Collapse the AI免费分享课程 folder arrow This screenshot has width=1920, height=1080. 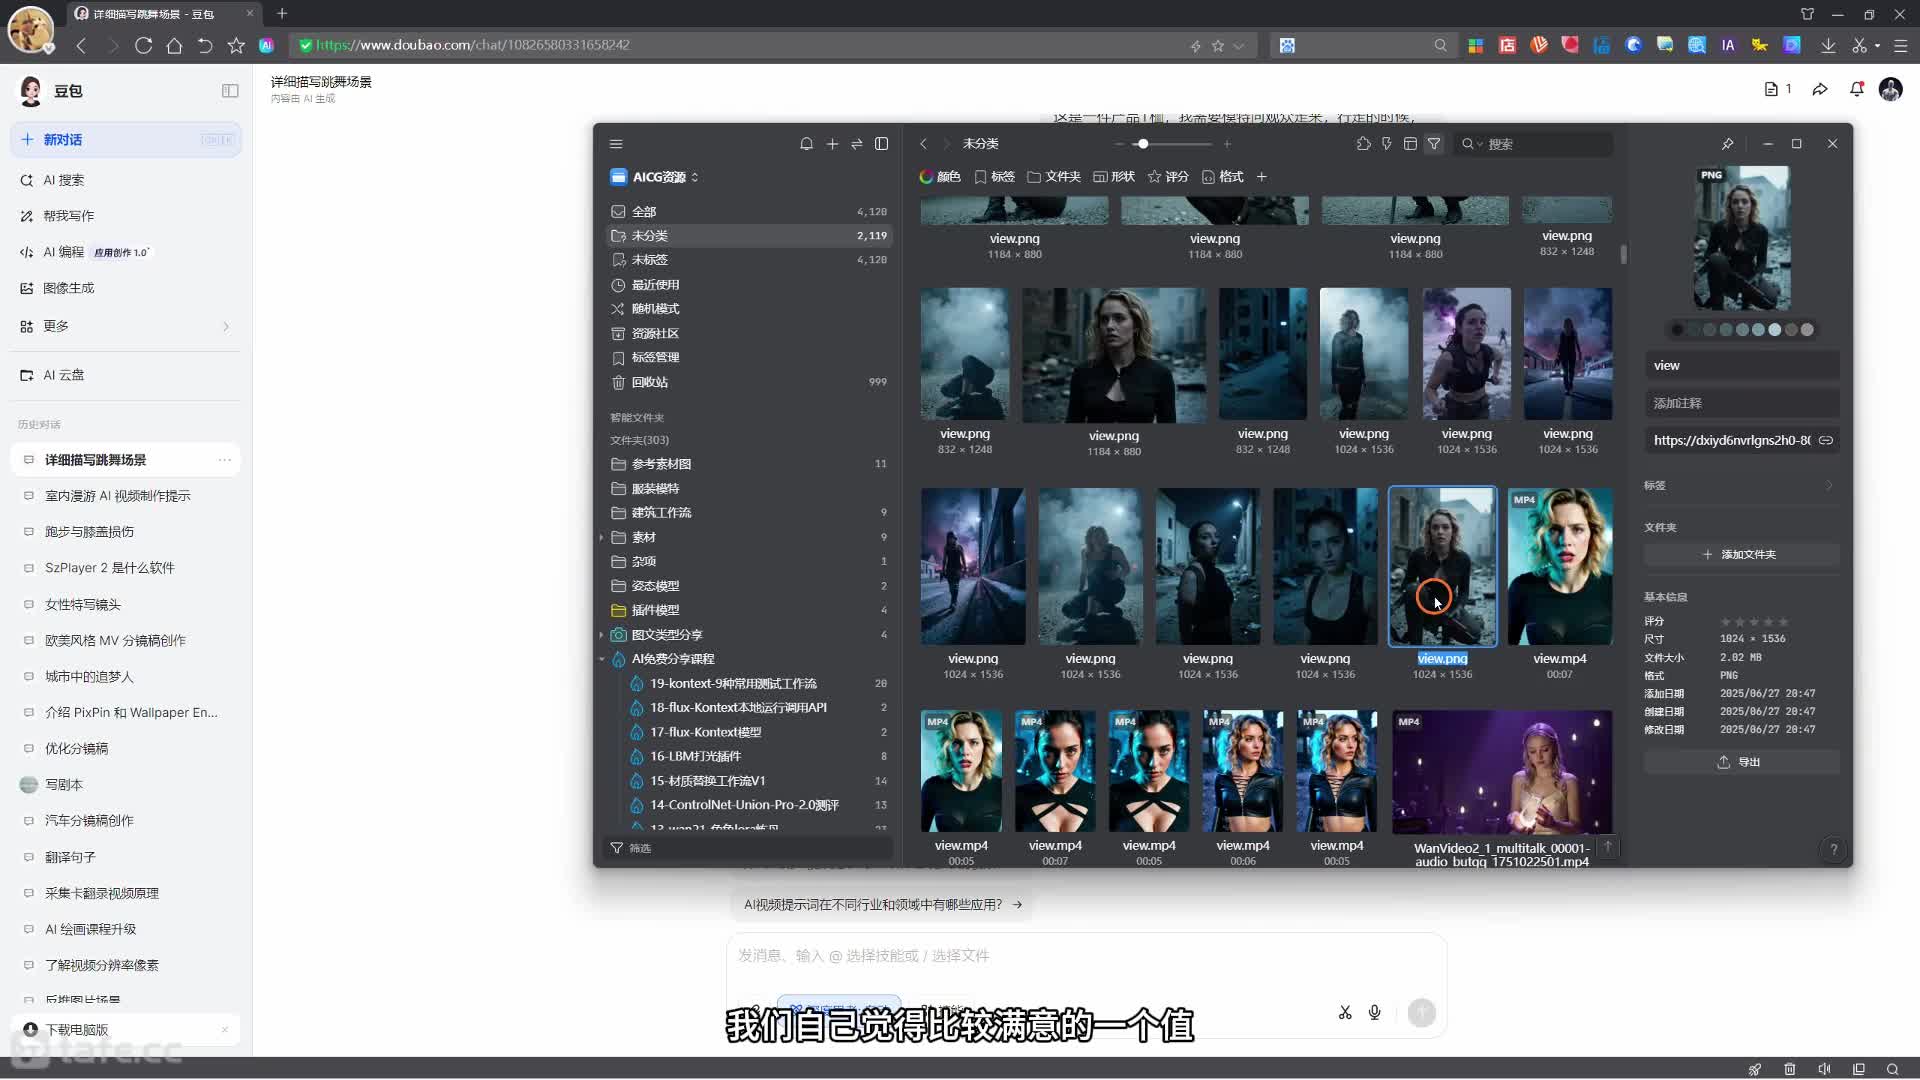pyautogui.click(x=602, y=659)
